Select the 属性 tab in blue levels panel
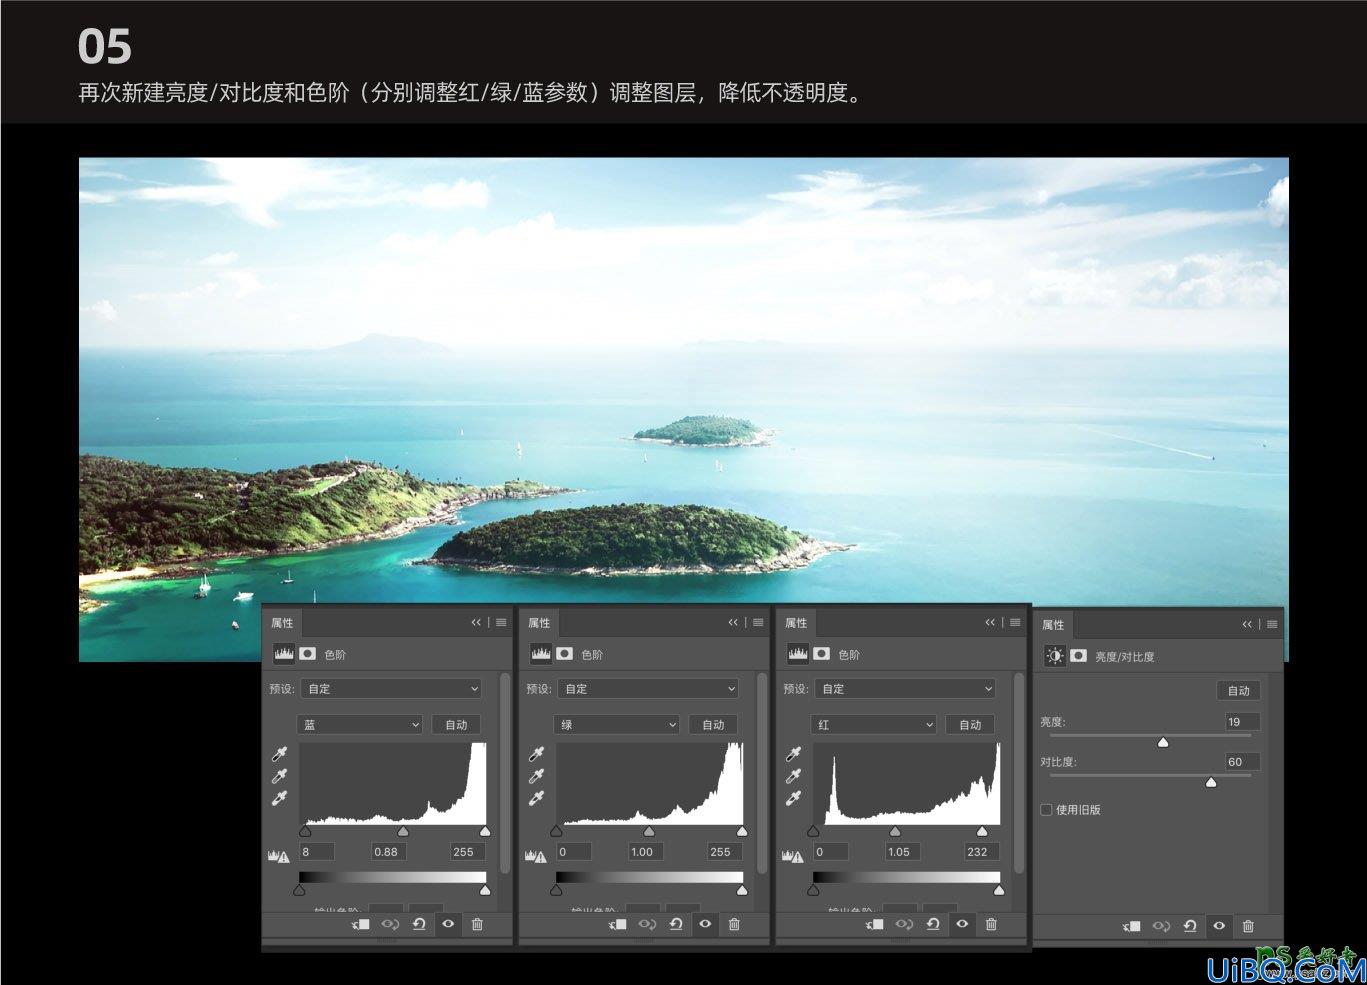Screen dimensions: 1367x985 click(x=282, y=623)
